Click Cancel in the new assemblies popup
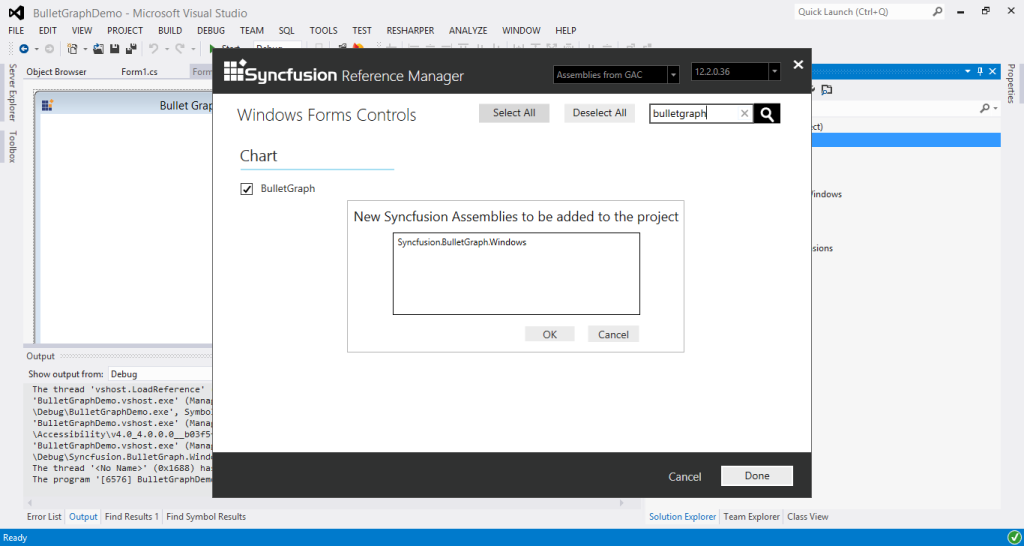The width and height of the screenshot is (1024, 546). click(x=613, y=334)
